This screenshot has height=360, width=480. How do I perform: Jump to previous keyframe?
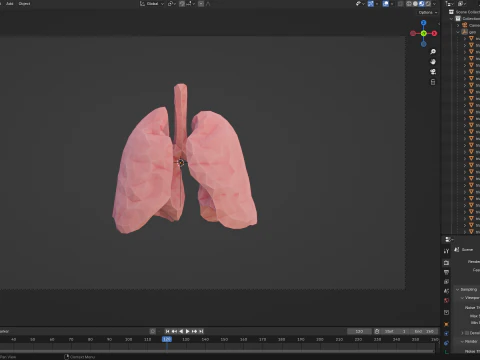click(174, 331)
